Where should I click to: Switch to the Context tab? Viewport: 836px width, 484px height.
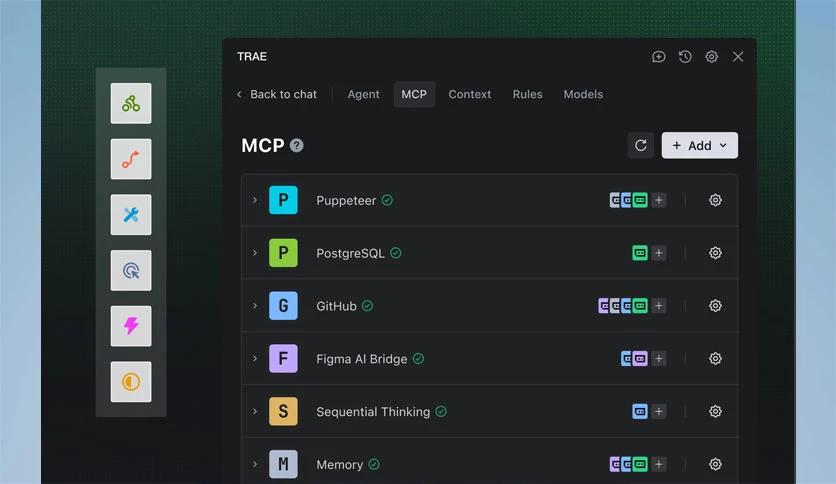469,94
